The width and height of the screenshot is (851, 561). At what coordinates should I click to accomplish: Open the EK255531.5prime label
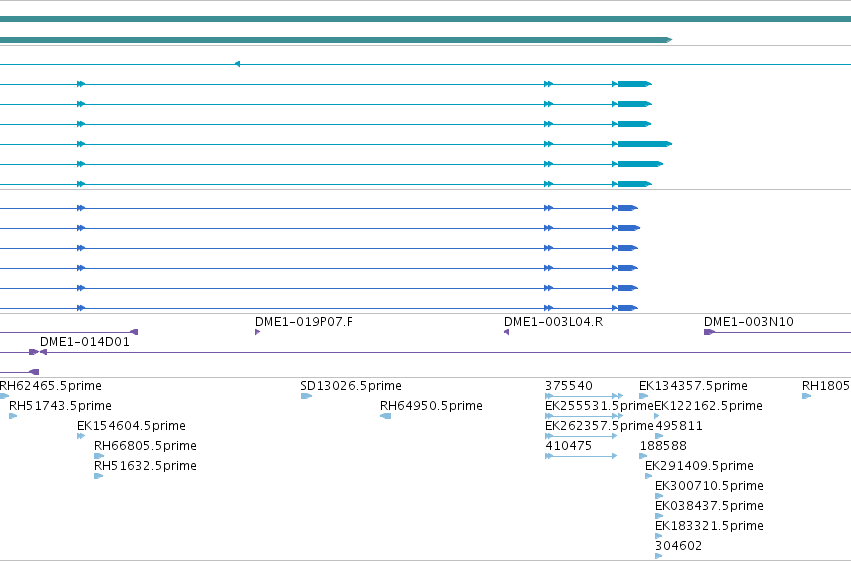[599, 406]
